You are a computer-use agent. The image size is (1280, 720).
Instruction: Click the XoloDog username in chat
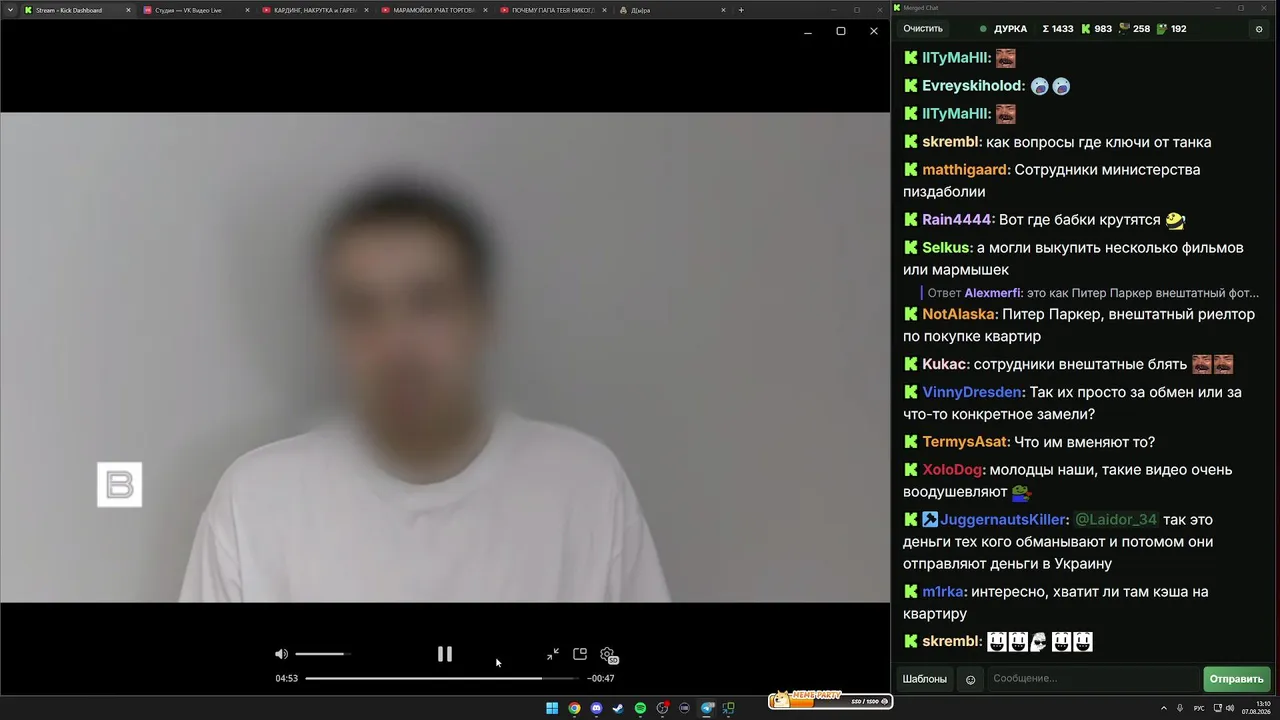tap(953, 470)
